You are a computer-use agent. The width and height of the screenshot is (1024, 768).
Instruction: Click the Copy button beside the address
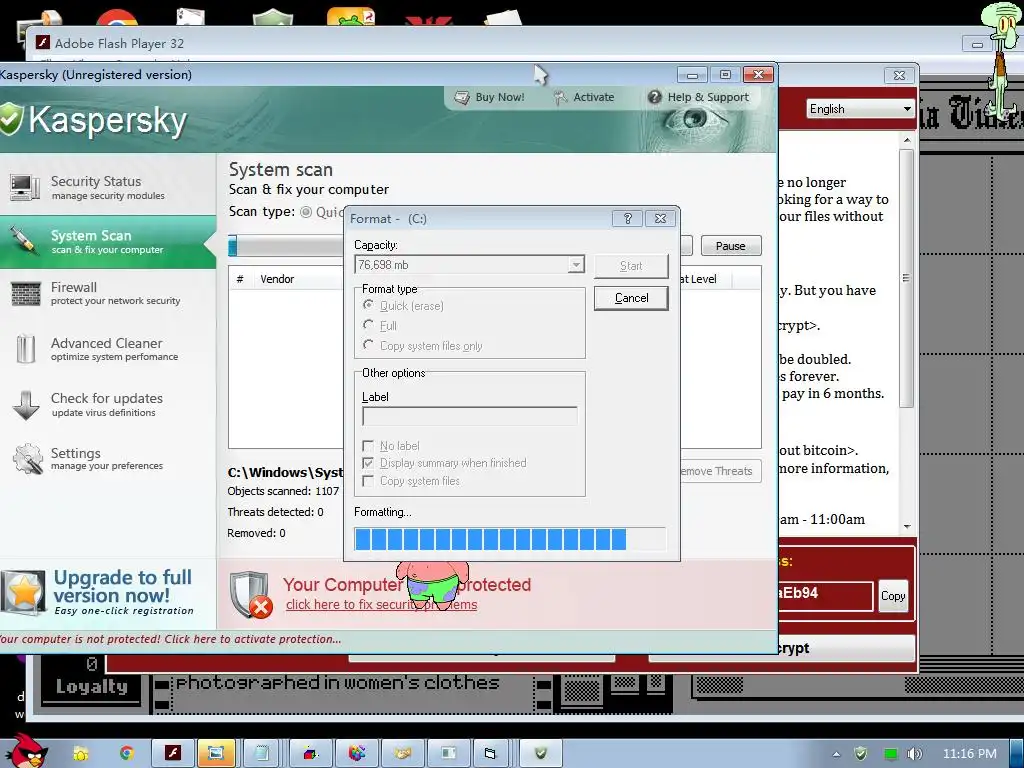pos(893,596)
